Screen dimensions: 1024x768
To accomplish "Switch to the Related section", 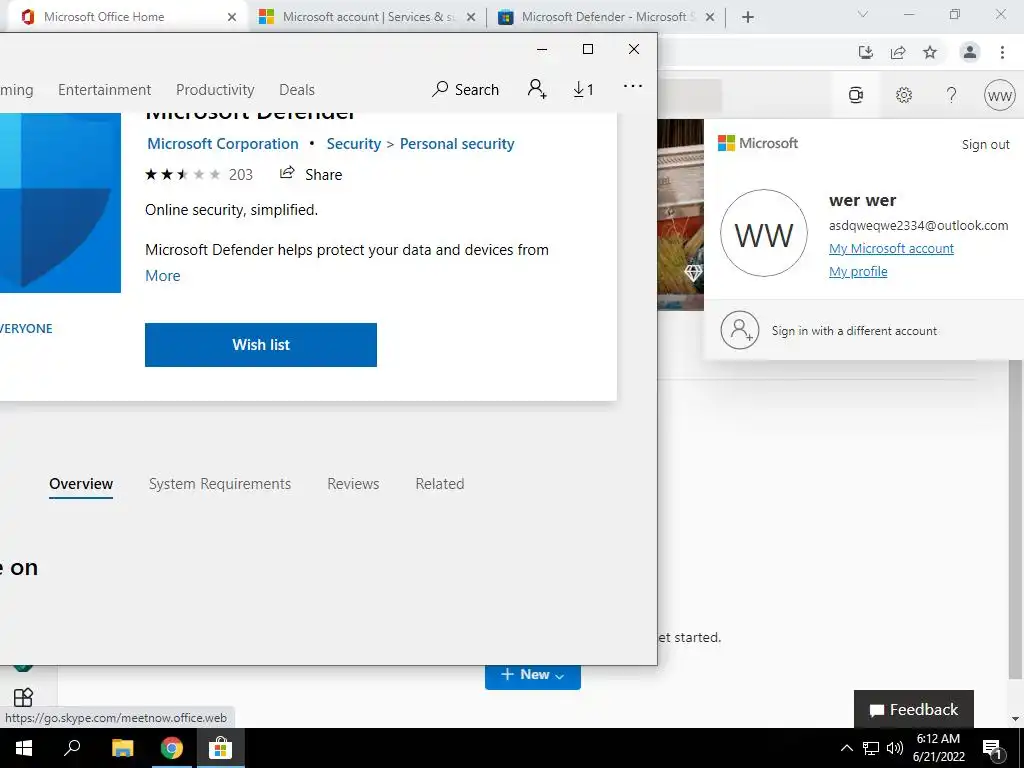I will click(440, 484).
